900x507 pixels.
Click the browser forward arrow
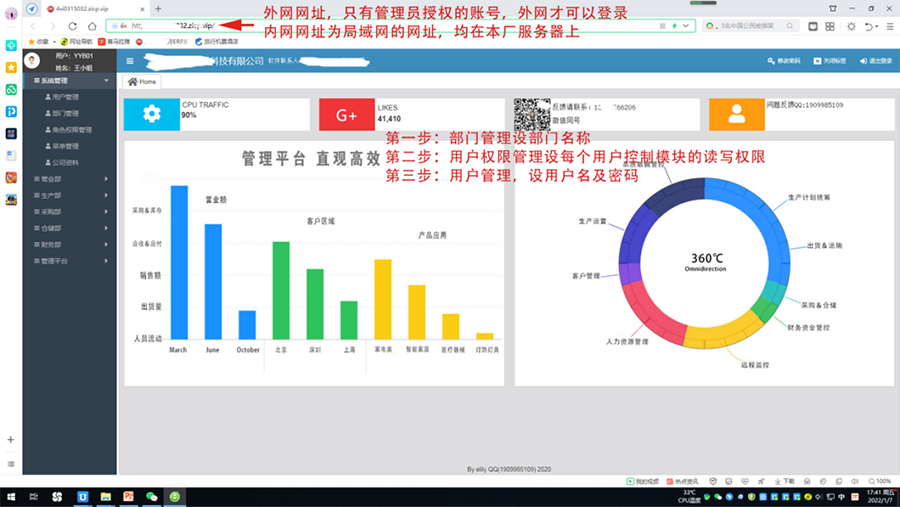[53, 26]
